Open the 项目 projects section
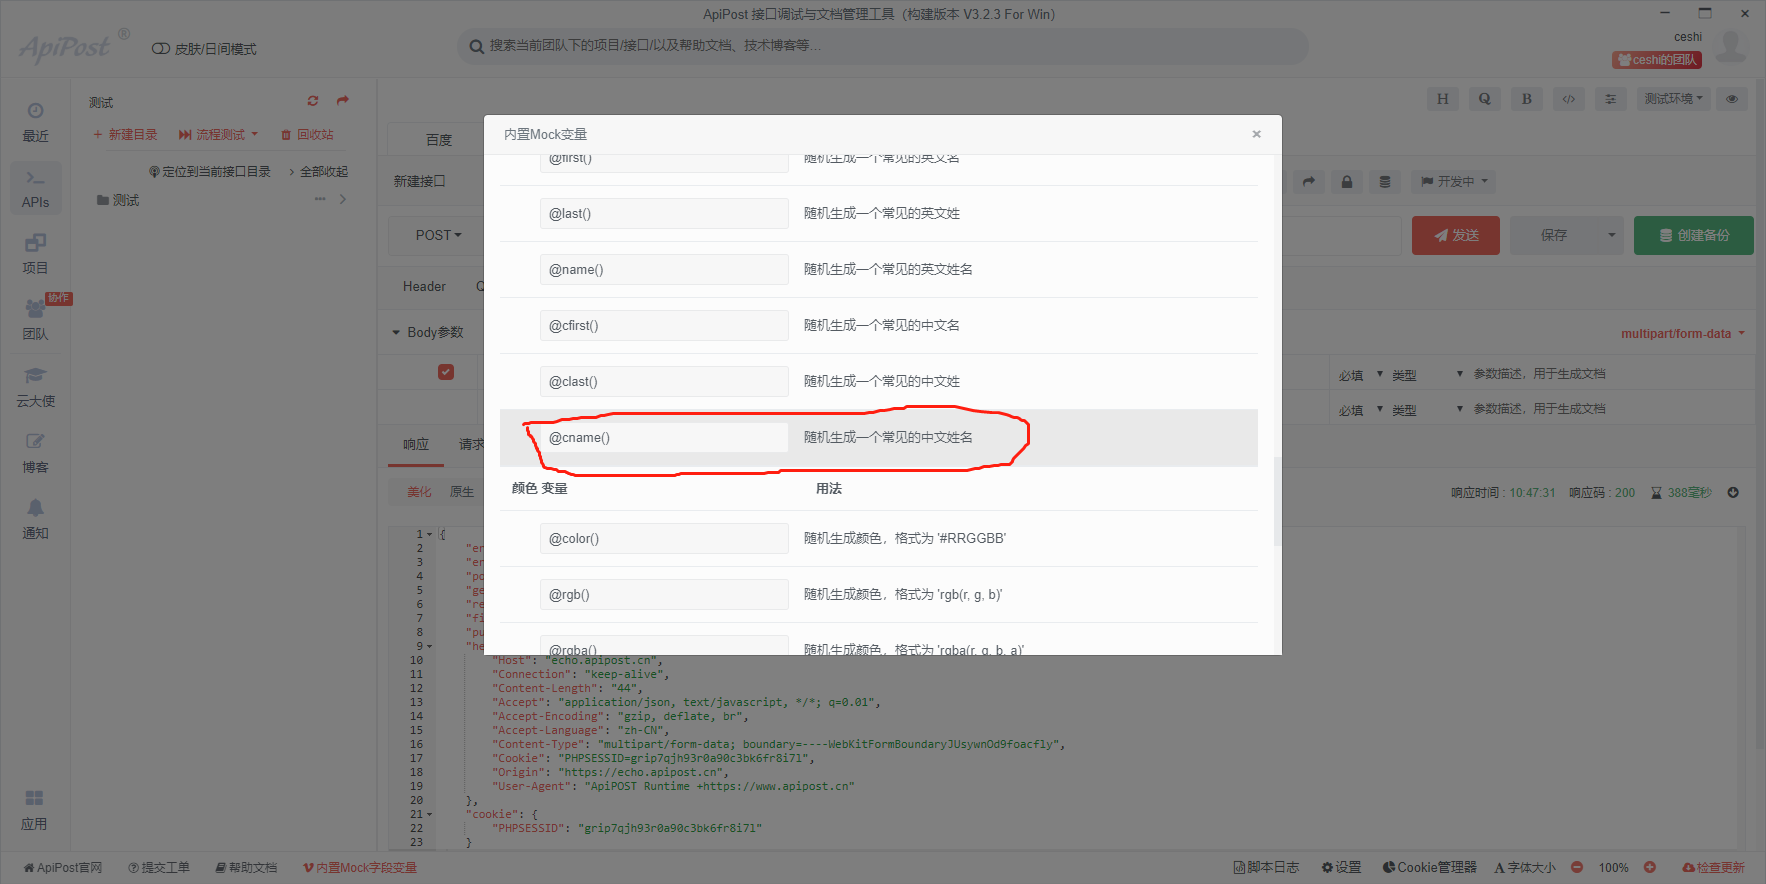Viewport: 1766px width, 884px height. (x=35, y=254)
